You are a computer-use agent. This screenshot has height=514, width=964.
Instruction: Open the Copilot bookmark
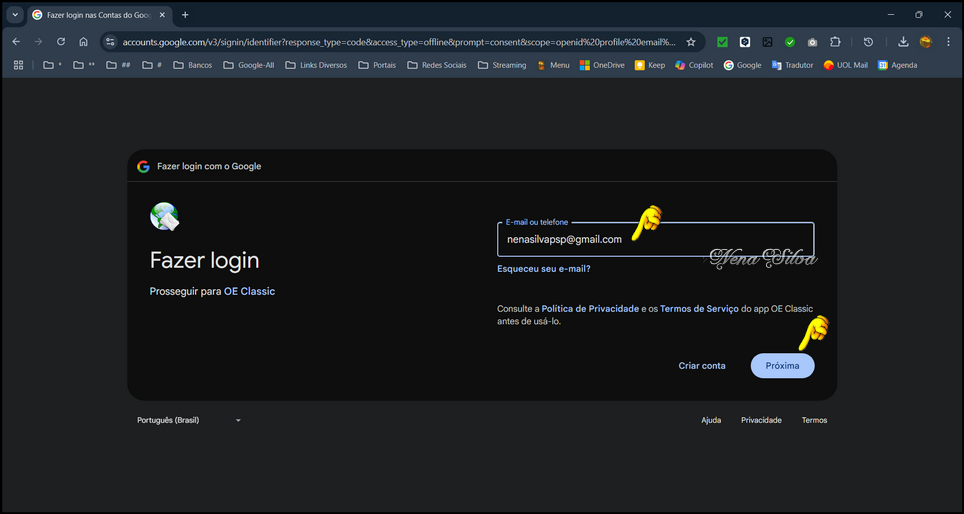(694, 65)
